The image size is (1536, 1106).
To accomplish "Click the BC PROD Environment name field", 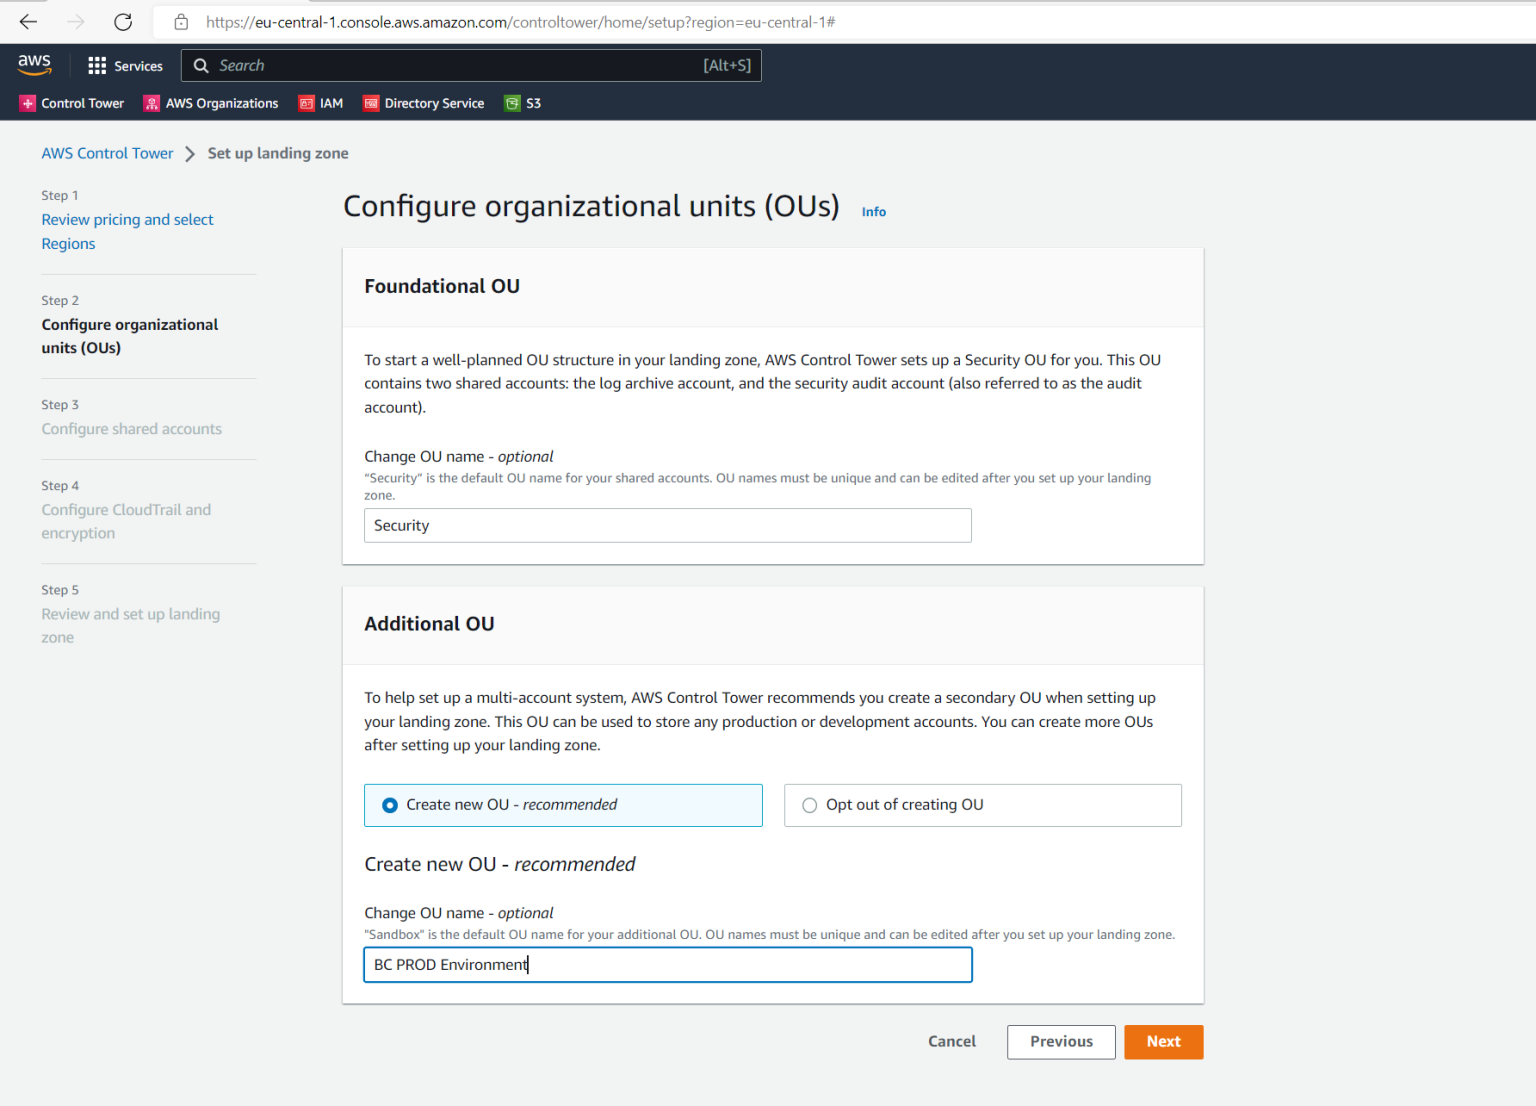I will (667, 964).
